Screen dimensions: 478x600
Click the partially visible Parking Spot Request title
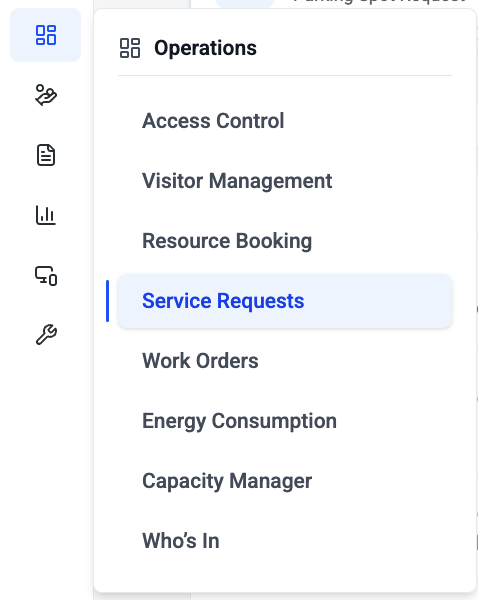click(380, 2)
